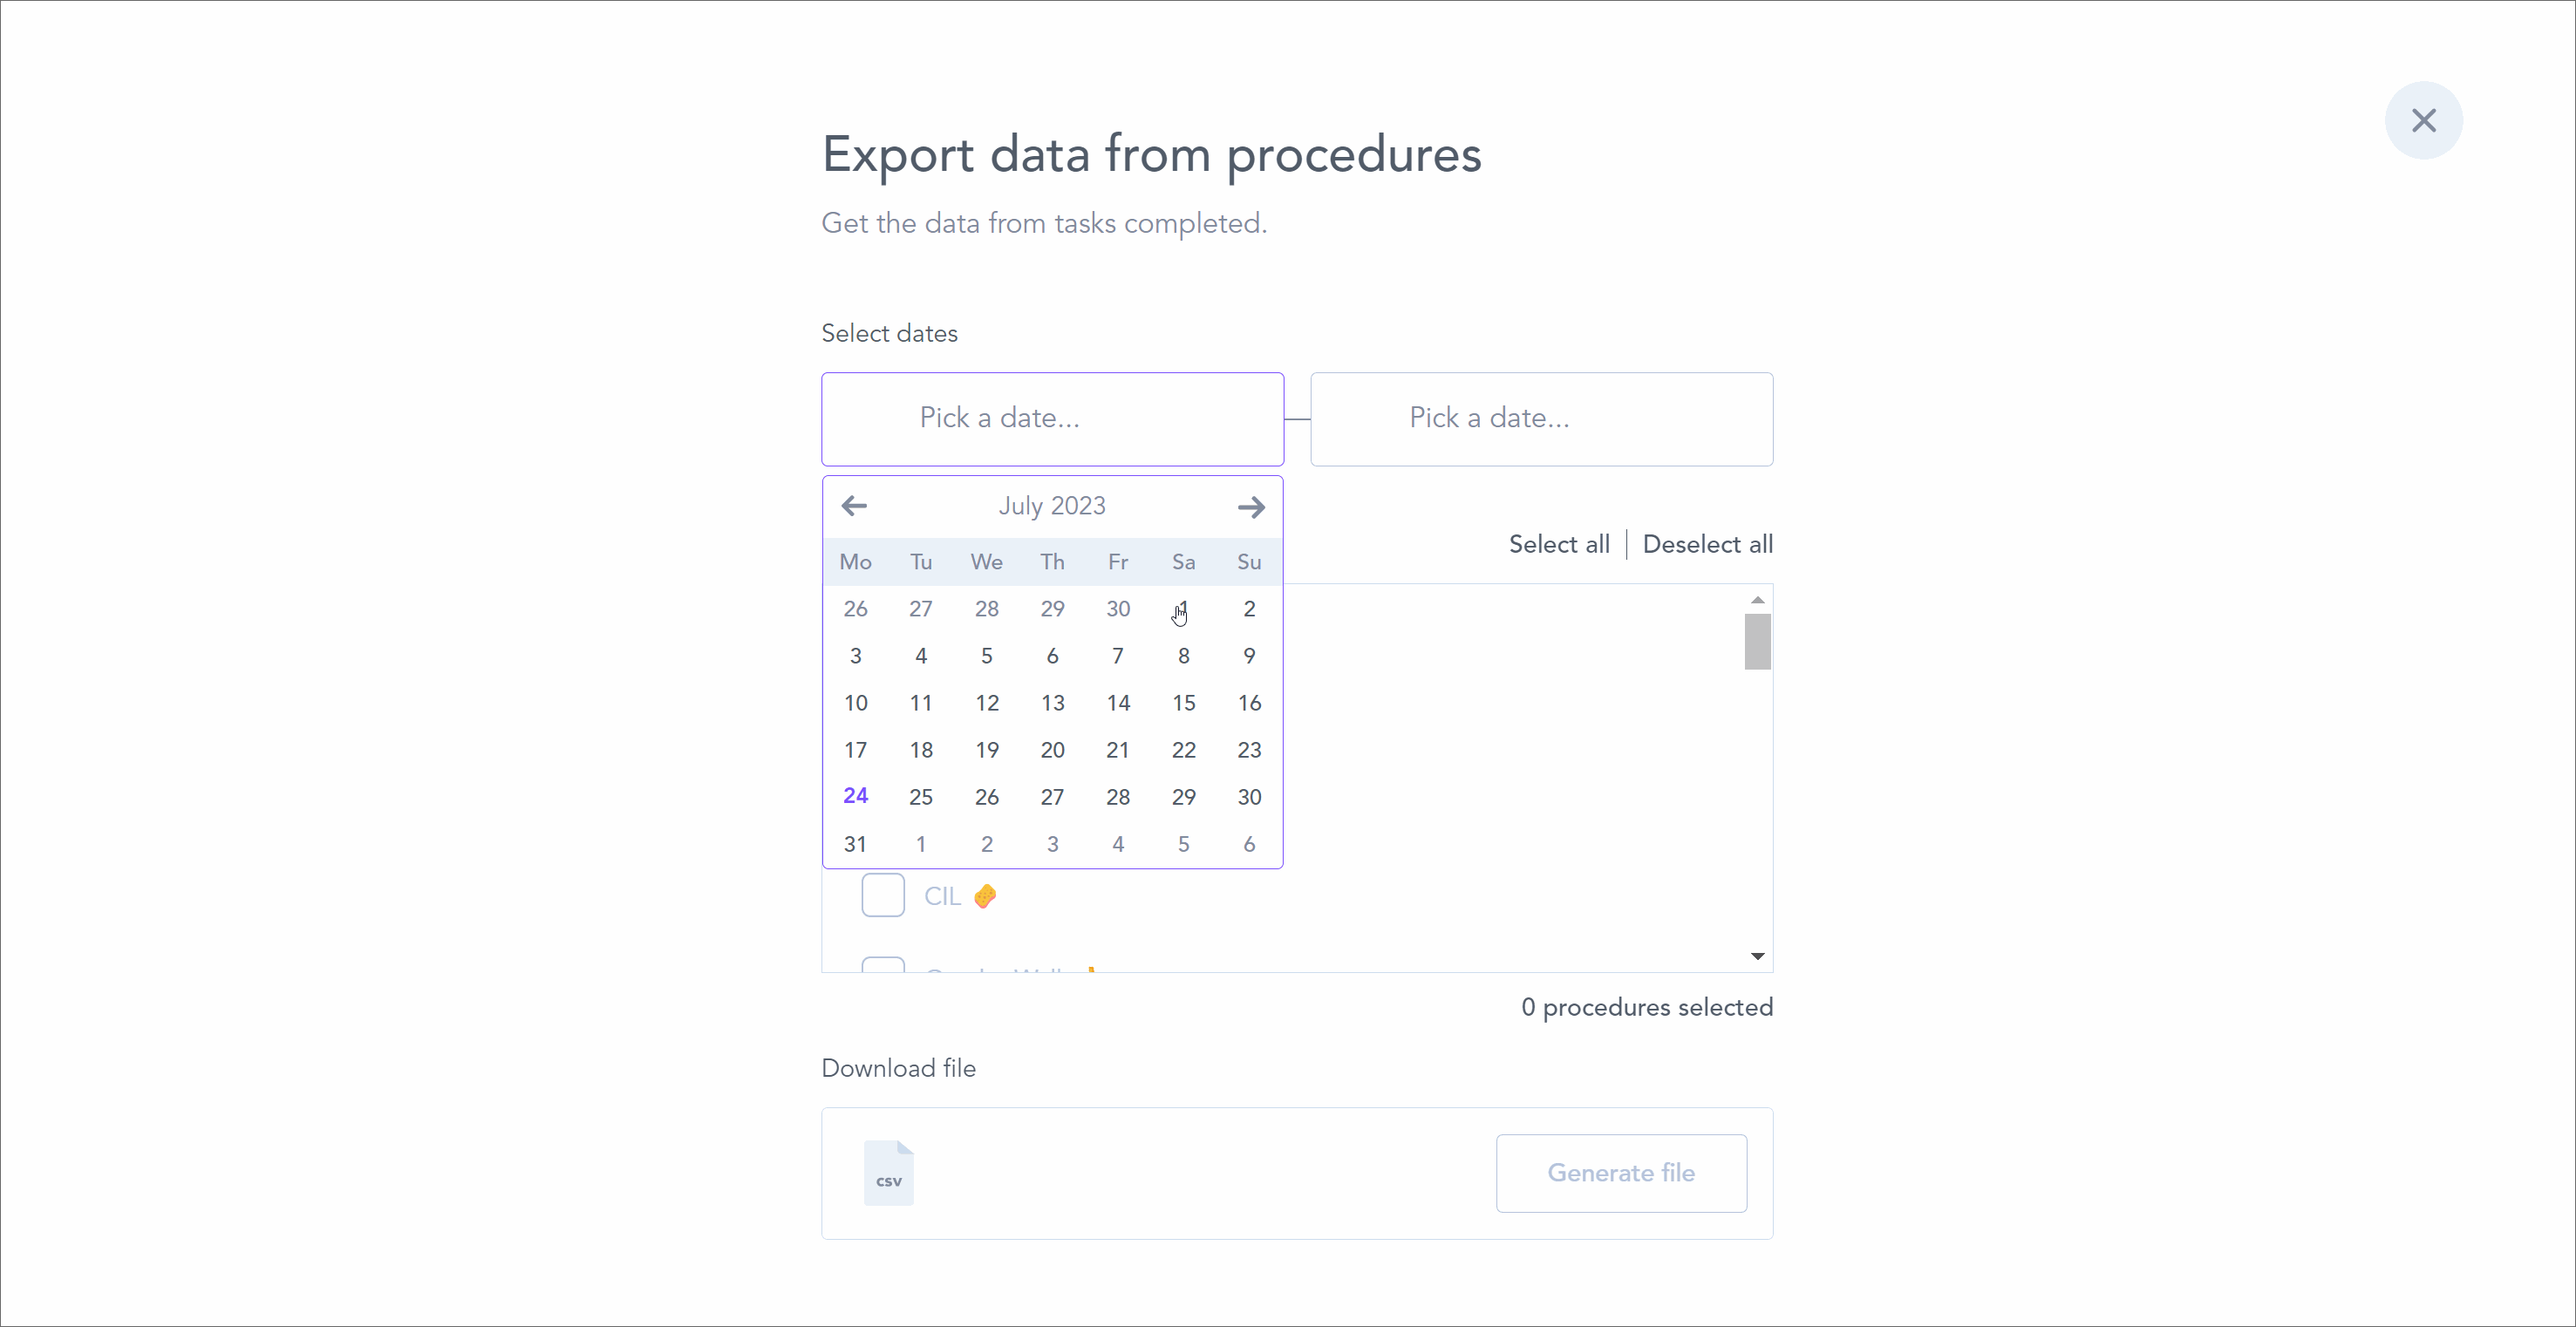
Task: Advance calendar to next month
Action: (1250, 507)
